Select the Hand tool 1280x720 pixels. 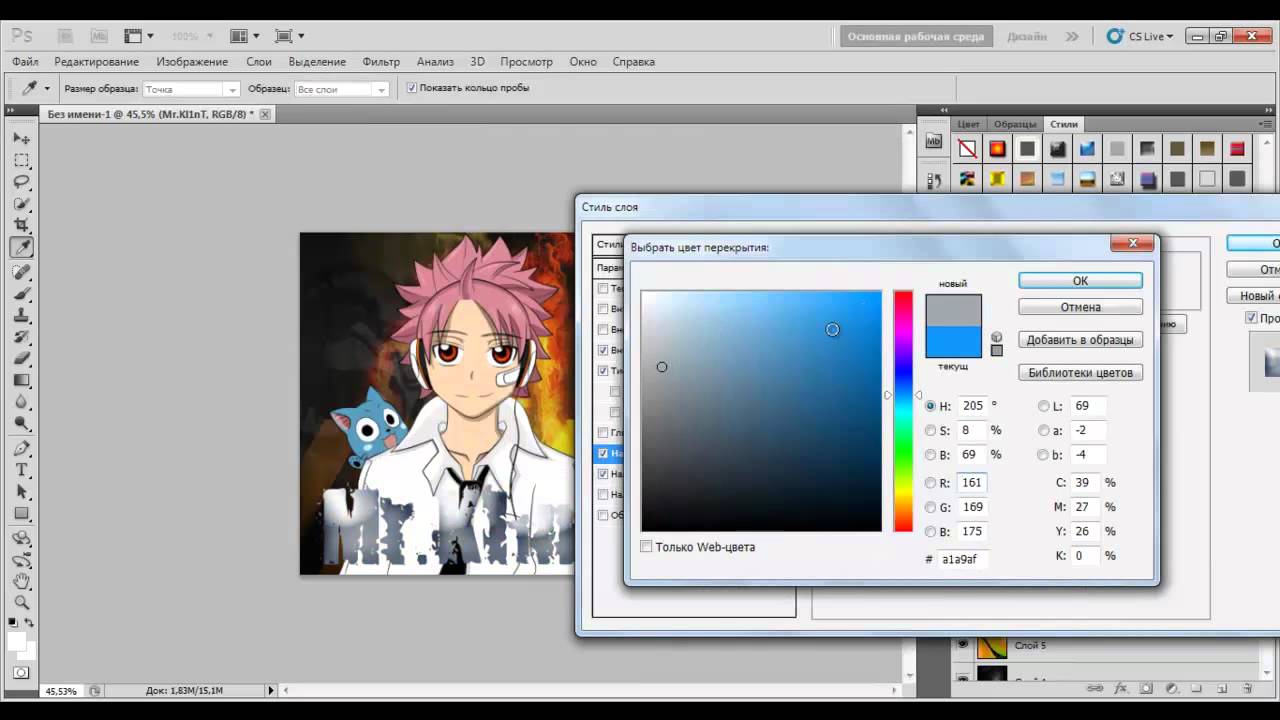click(x=21, y=581)
